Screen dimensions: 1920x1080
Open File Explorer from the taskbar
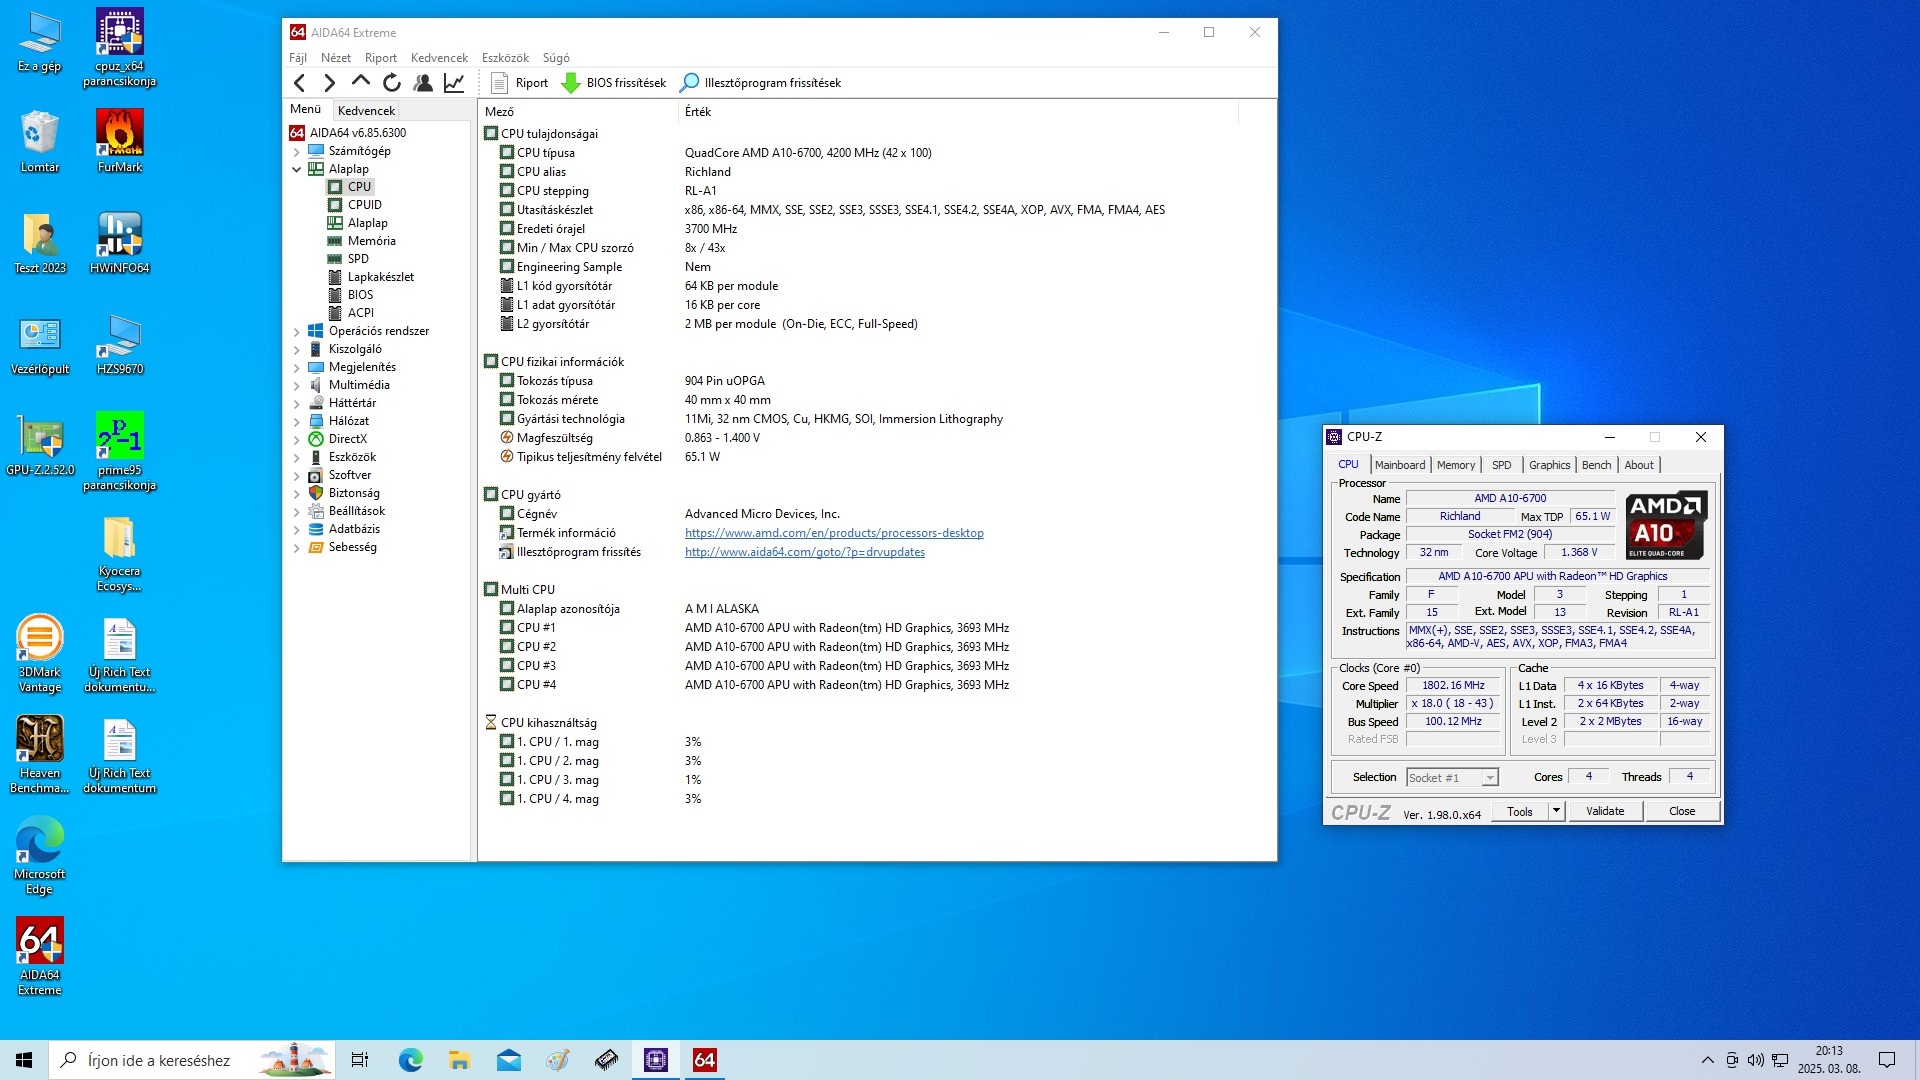pos(459,1060)
